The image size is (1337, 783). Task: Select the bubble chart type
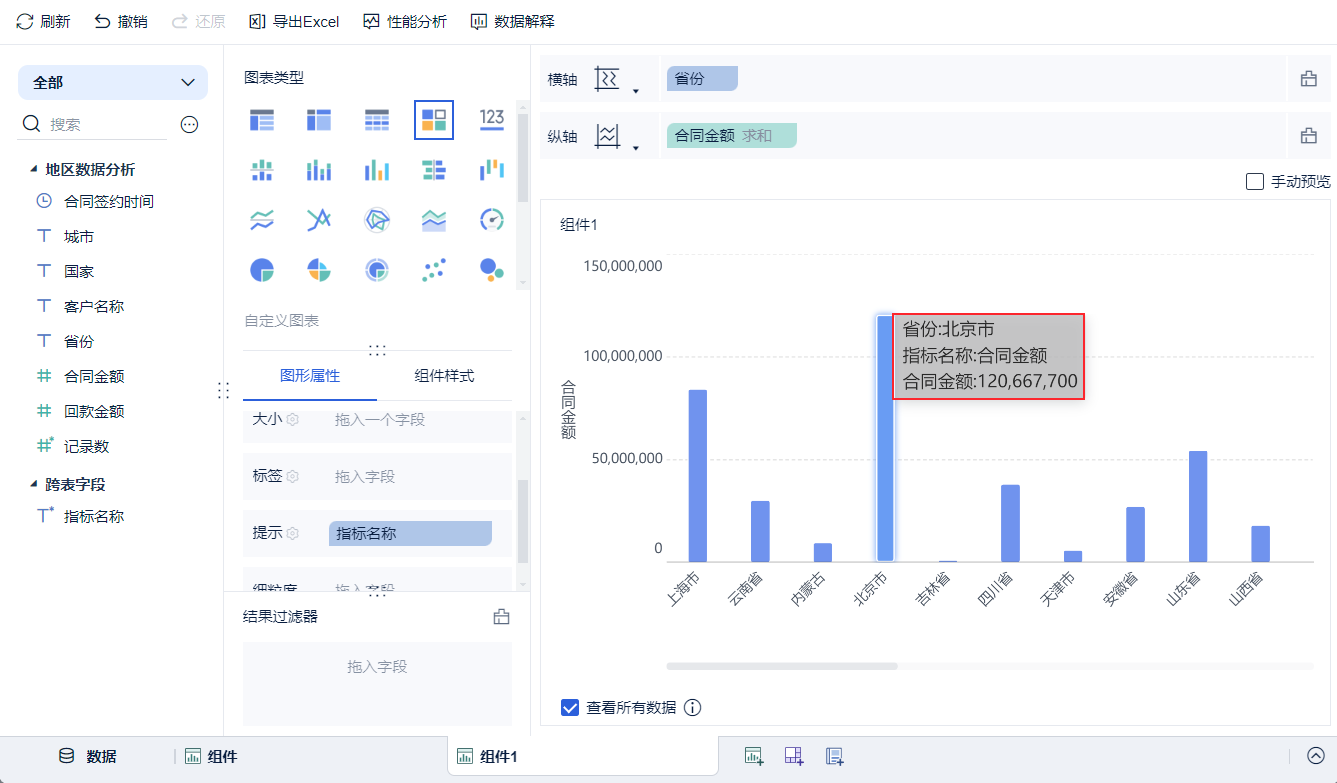coord(491,268)
